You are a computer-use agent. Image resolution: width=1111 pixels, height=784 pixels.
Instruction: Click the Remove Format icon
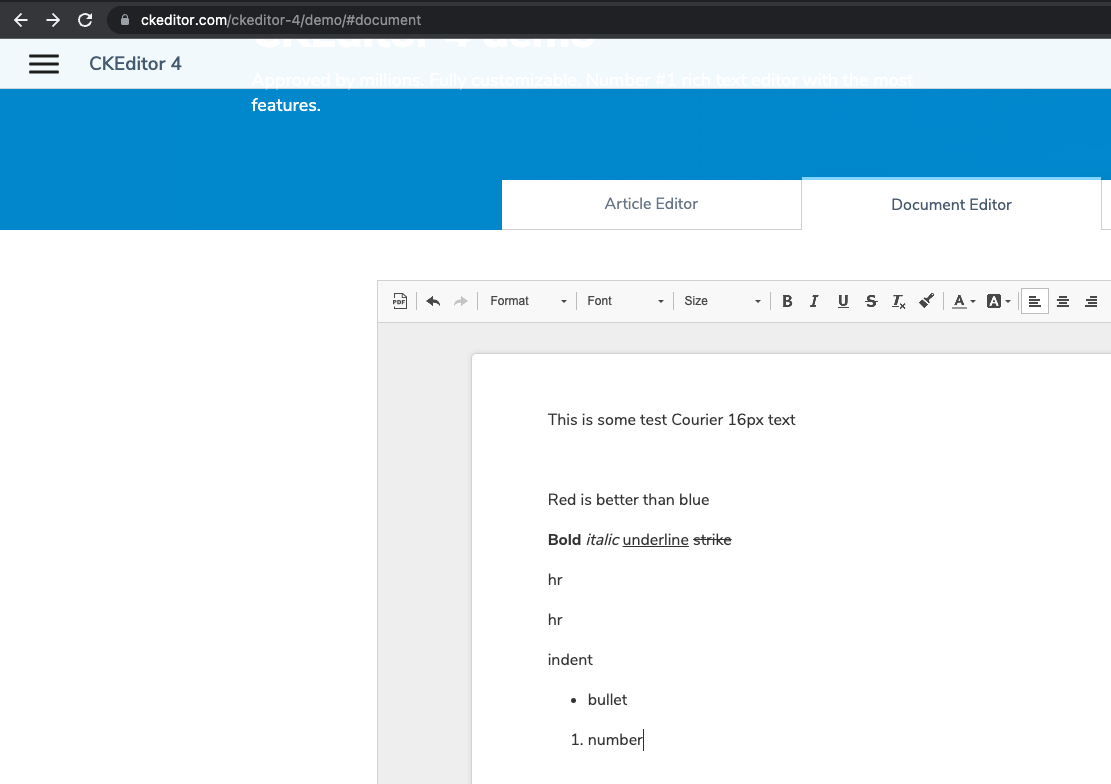click(x=898, y=301)
